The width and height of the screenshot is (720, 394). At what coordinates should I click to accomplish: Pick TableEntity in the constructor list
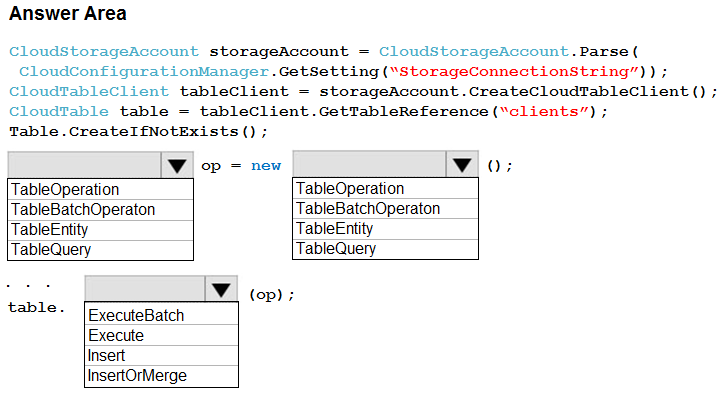click(x=385, y=229)
